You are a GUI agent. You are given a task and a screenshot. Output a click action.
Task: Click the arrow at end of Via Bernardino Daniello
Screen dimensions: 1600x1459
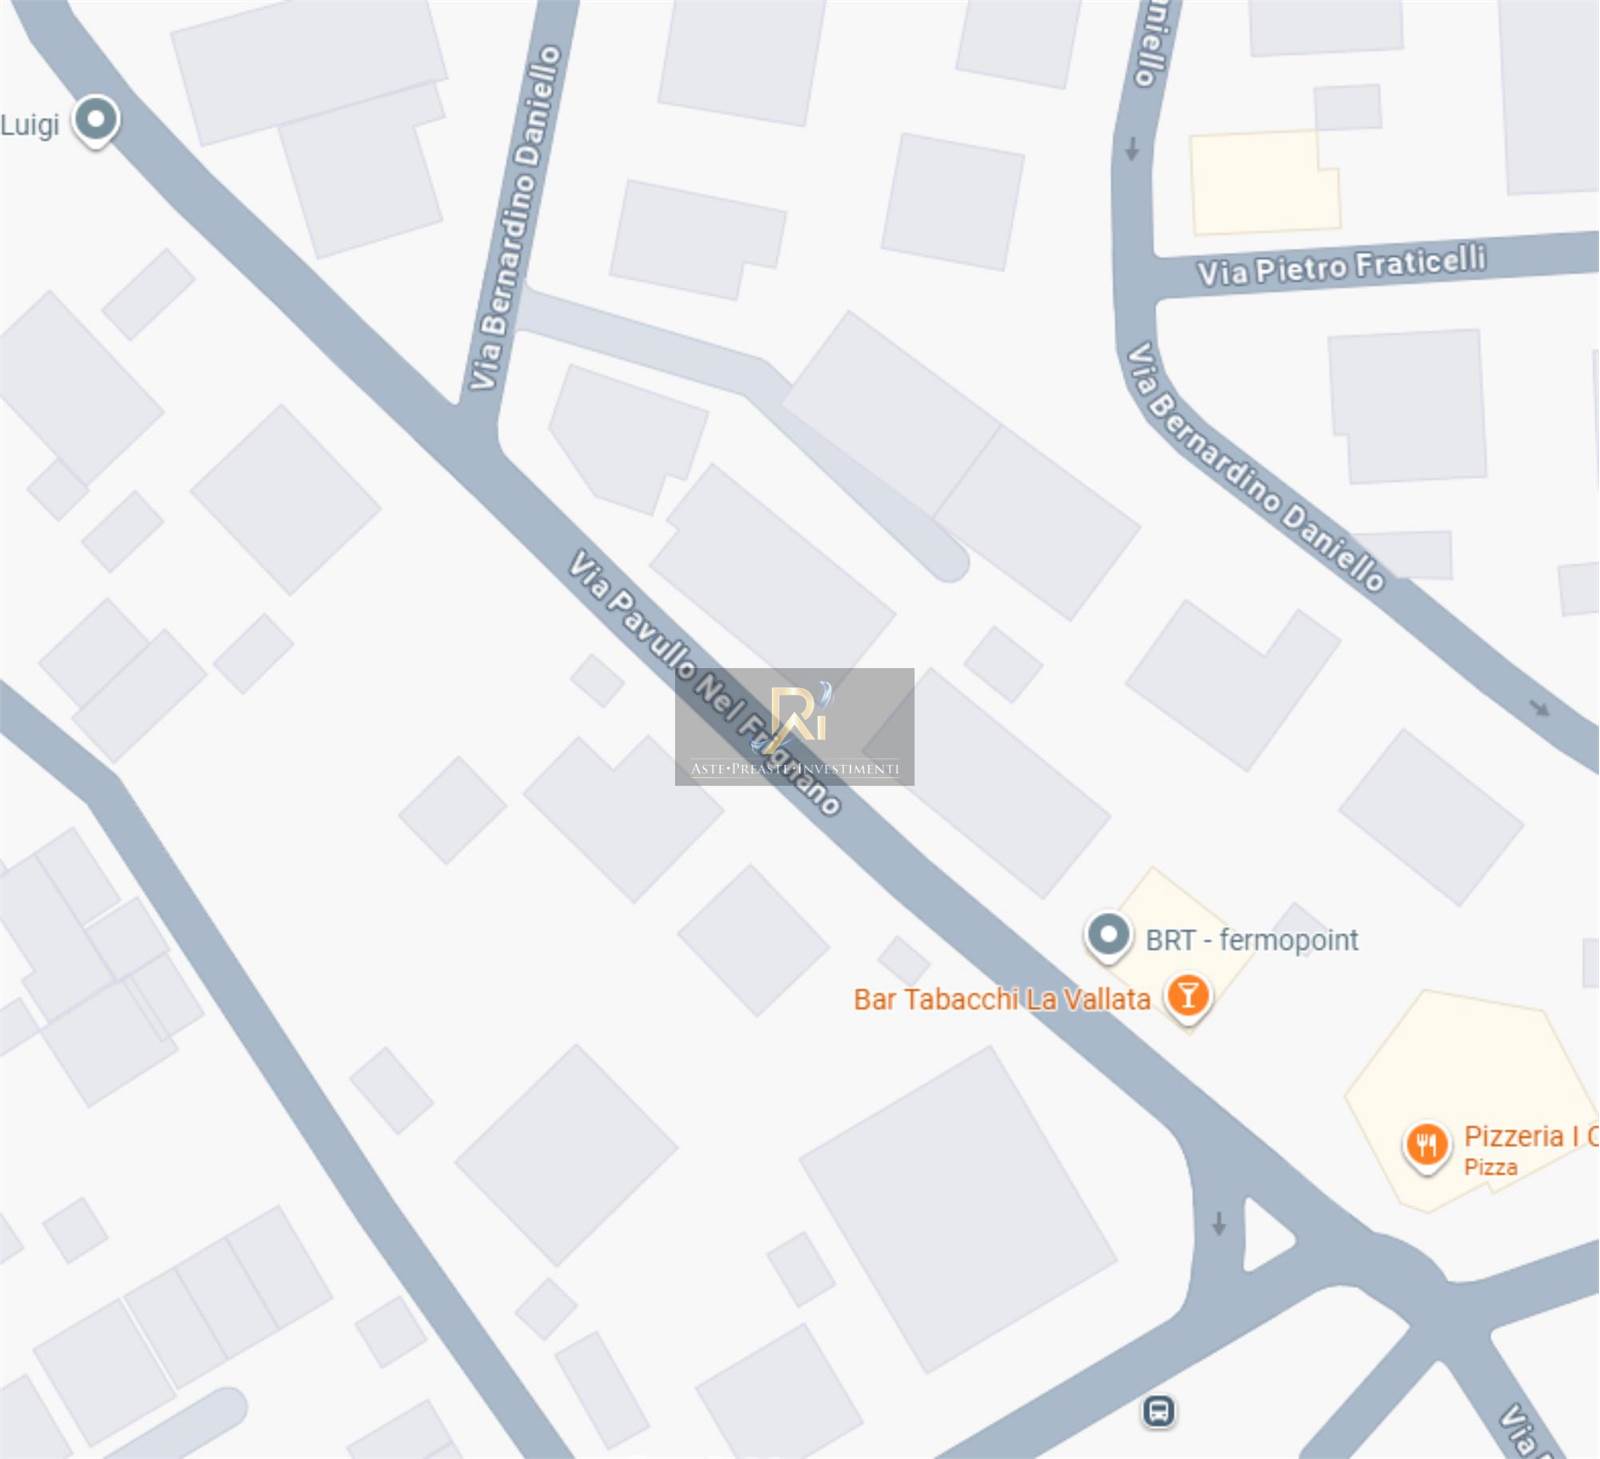(x=1540, y=708)
